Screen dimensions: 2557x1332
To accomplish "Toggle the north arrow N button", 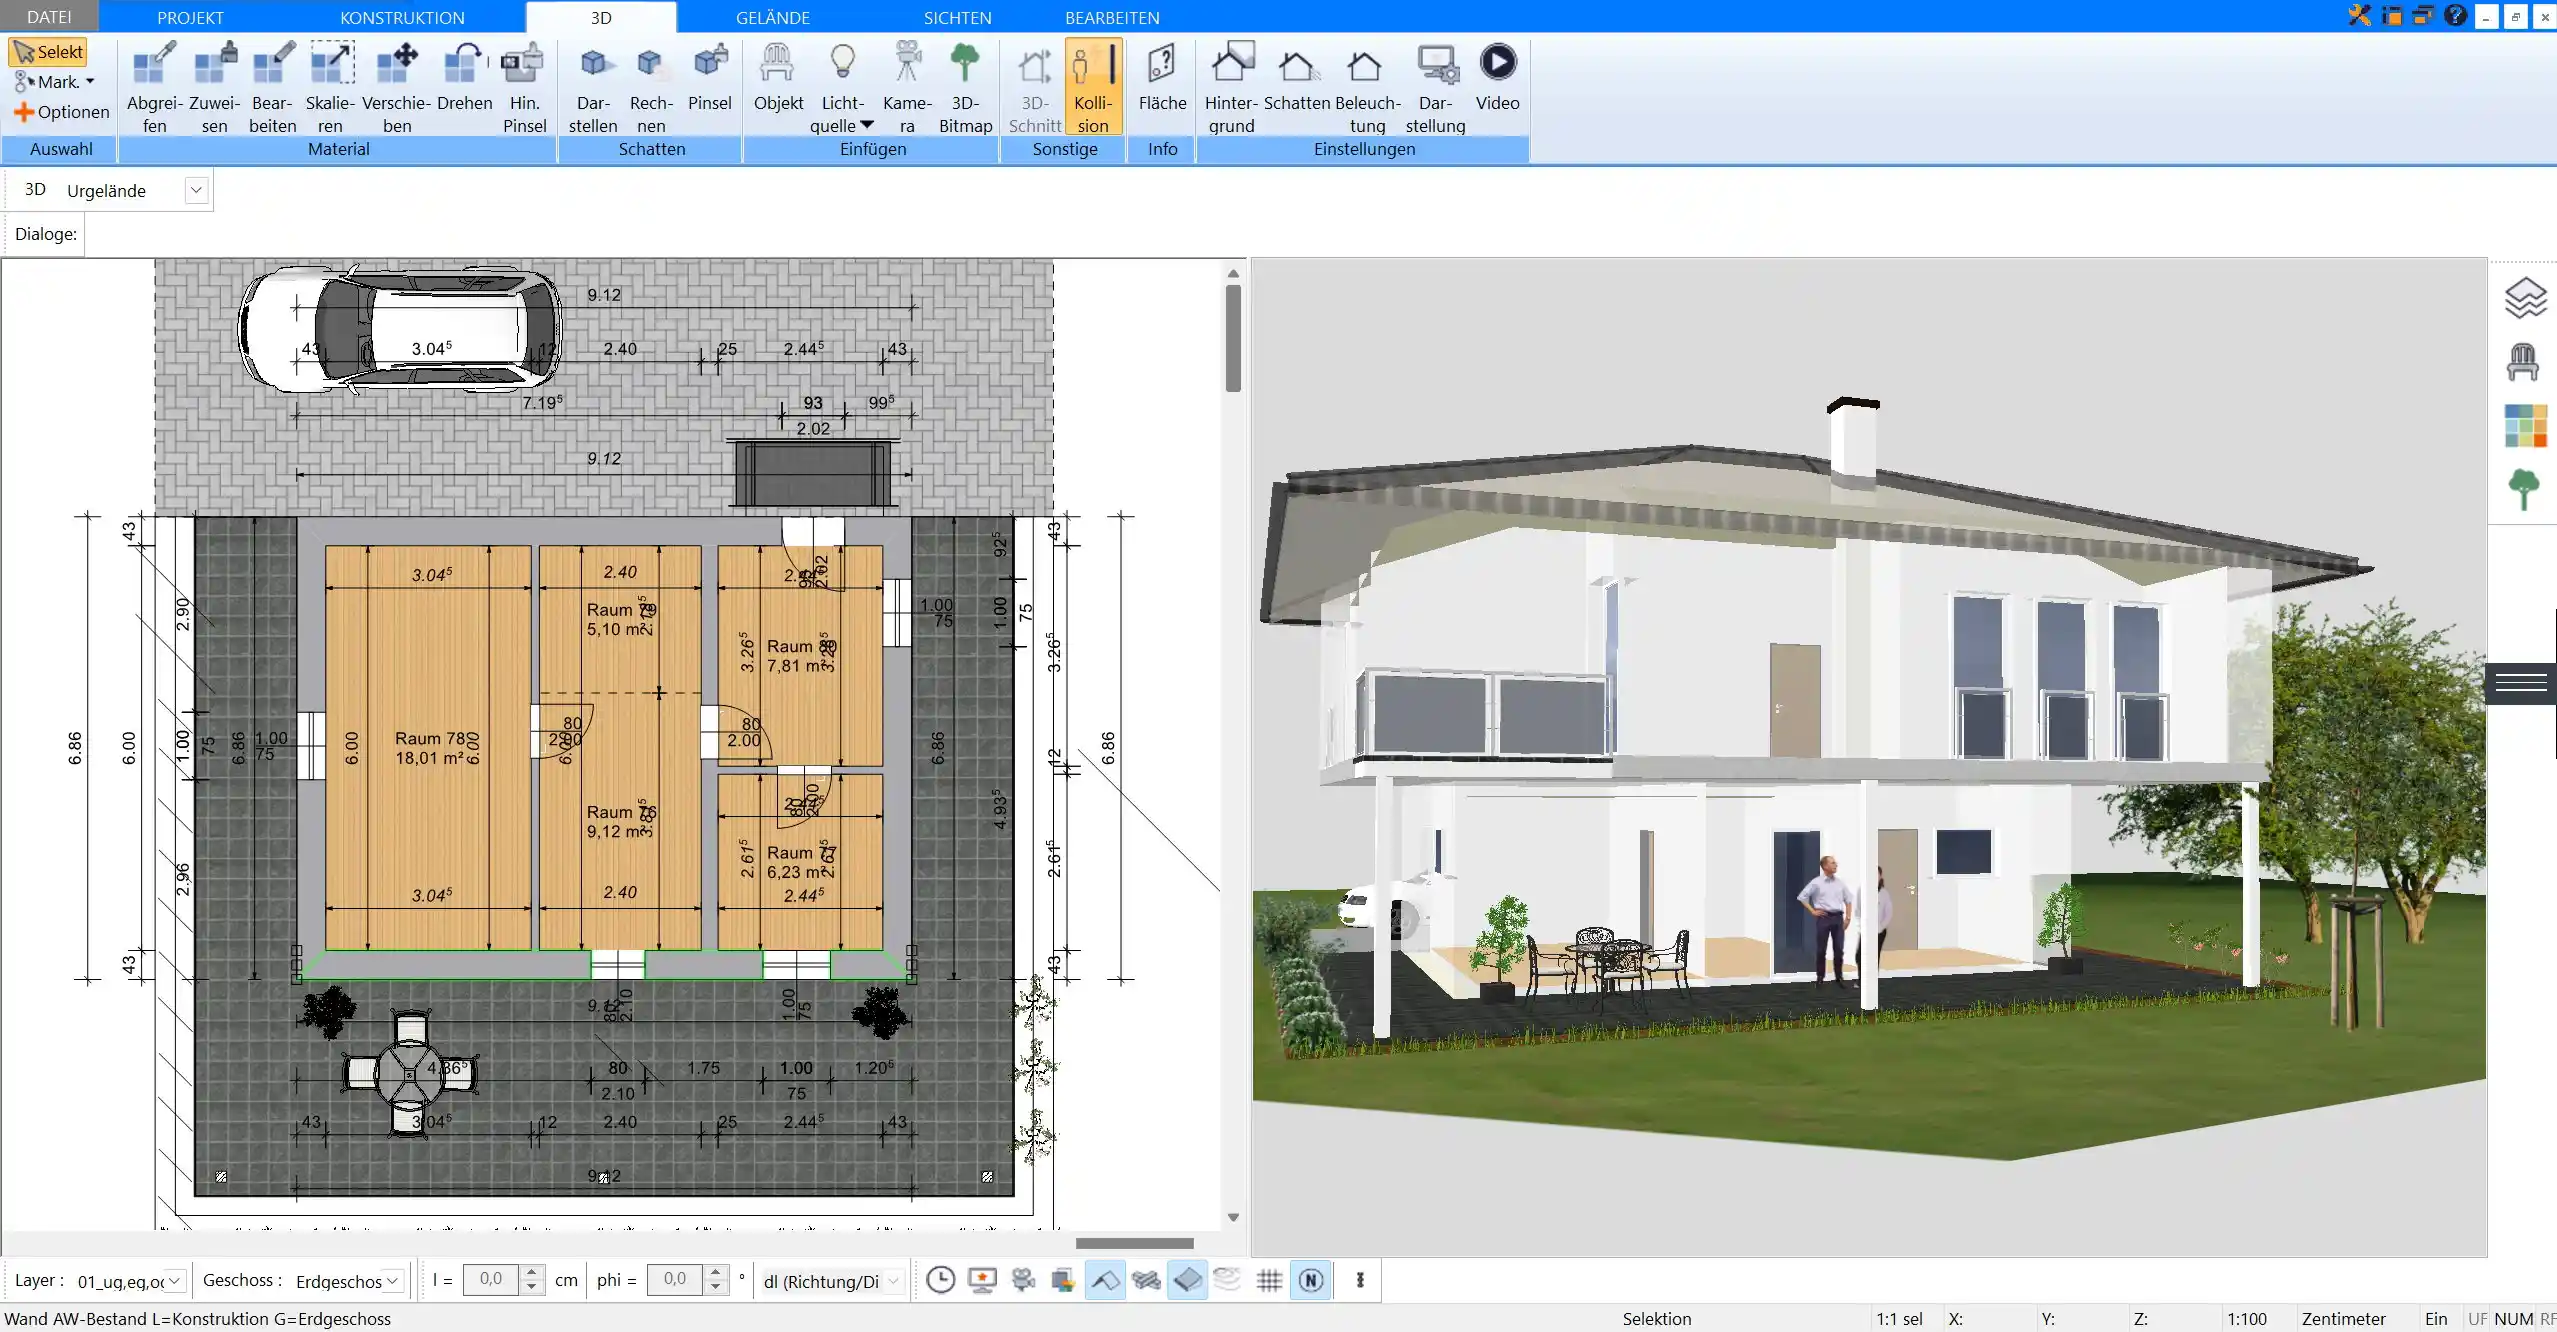I will coord(1311,1280).
